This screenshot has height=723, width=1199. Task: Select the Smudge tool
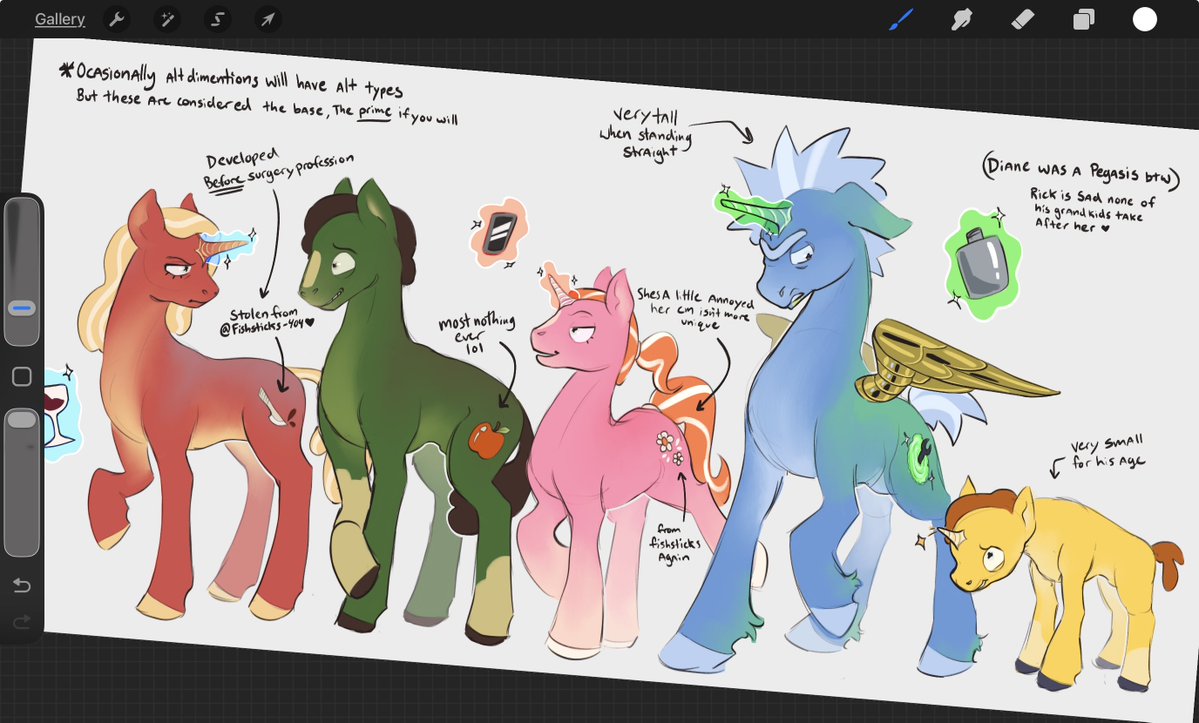coord(962,19)
